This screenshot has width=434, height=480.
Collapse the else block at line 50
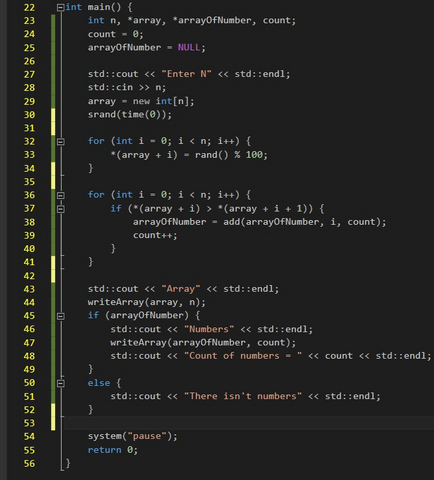[x=60, y=383]
